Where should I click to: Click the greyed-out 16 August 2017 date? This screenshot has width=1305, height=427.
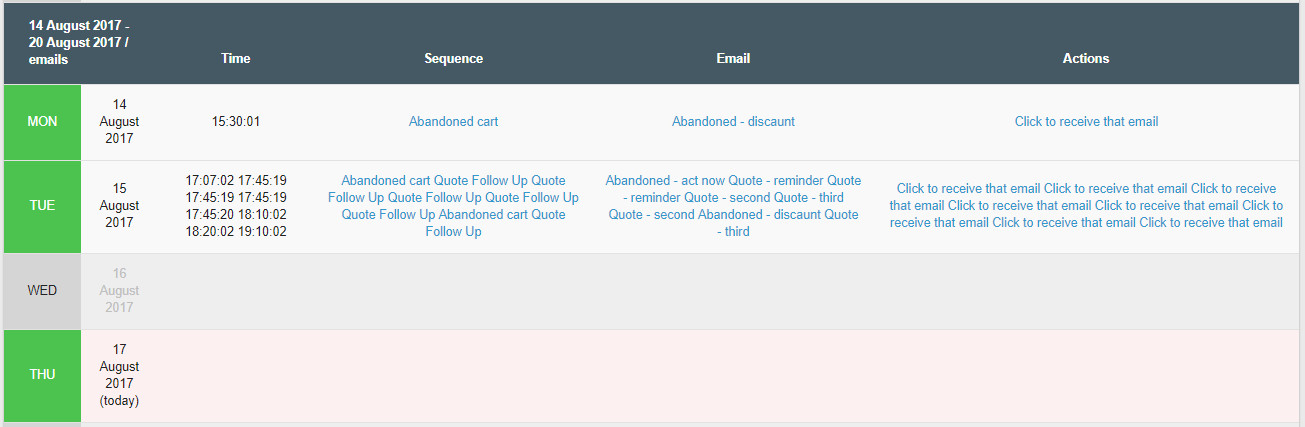(119, 291)
